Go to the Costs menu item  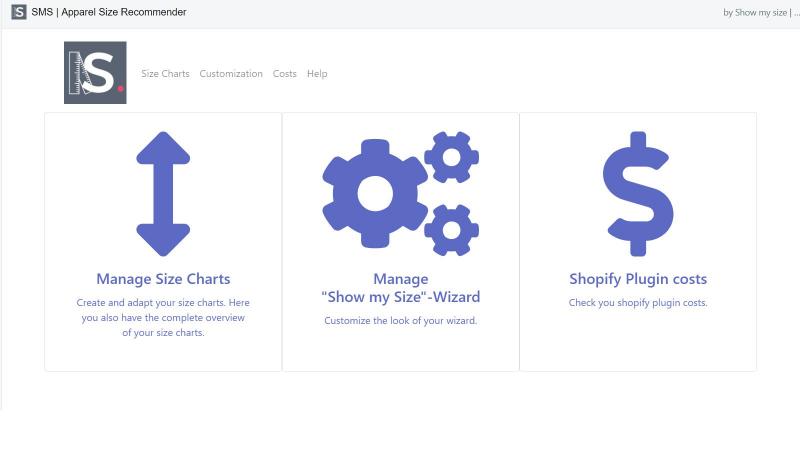[285, 73]
